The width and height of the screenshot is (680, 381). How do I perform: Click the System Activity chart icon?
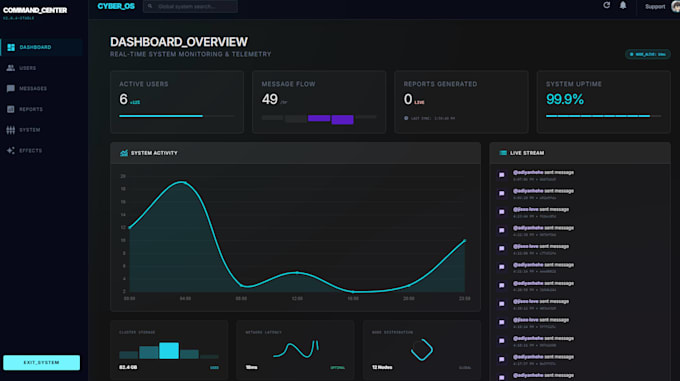click(x=124, y=153)
